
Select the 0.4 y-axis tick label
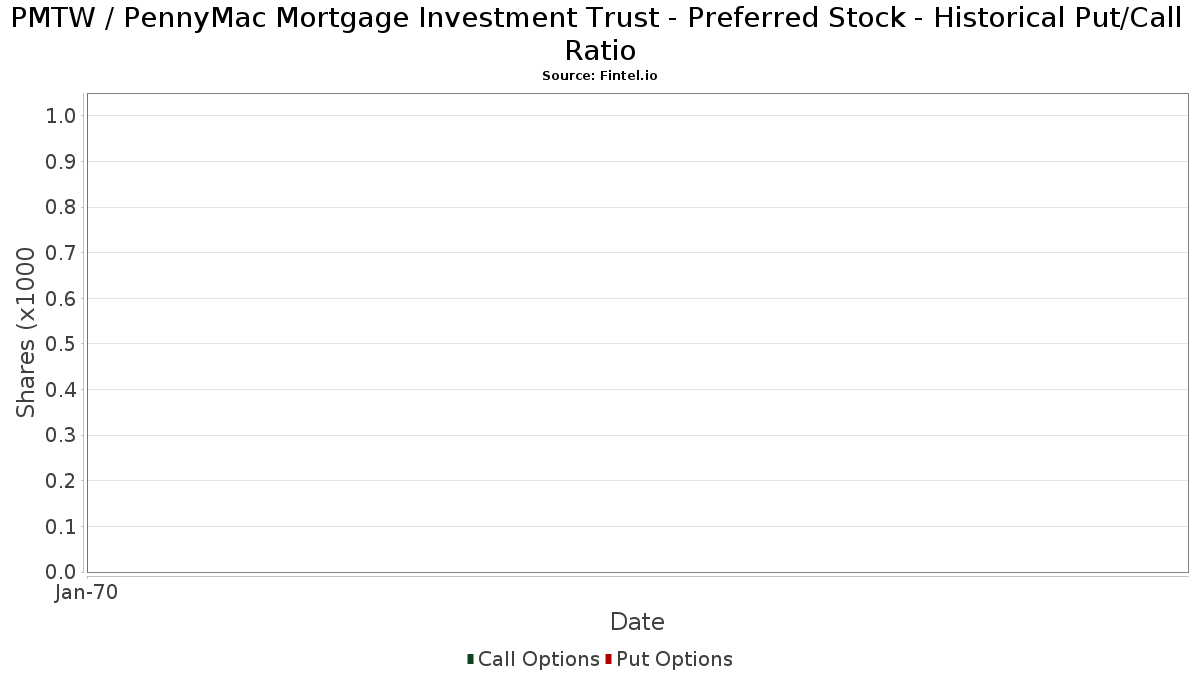pos(61,390)
